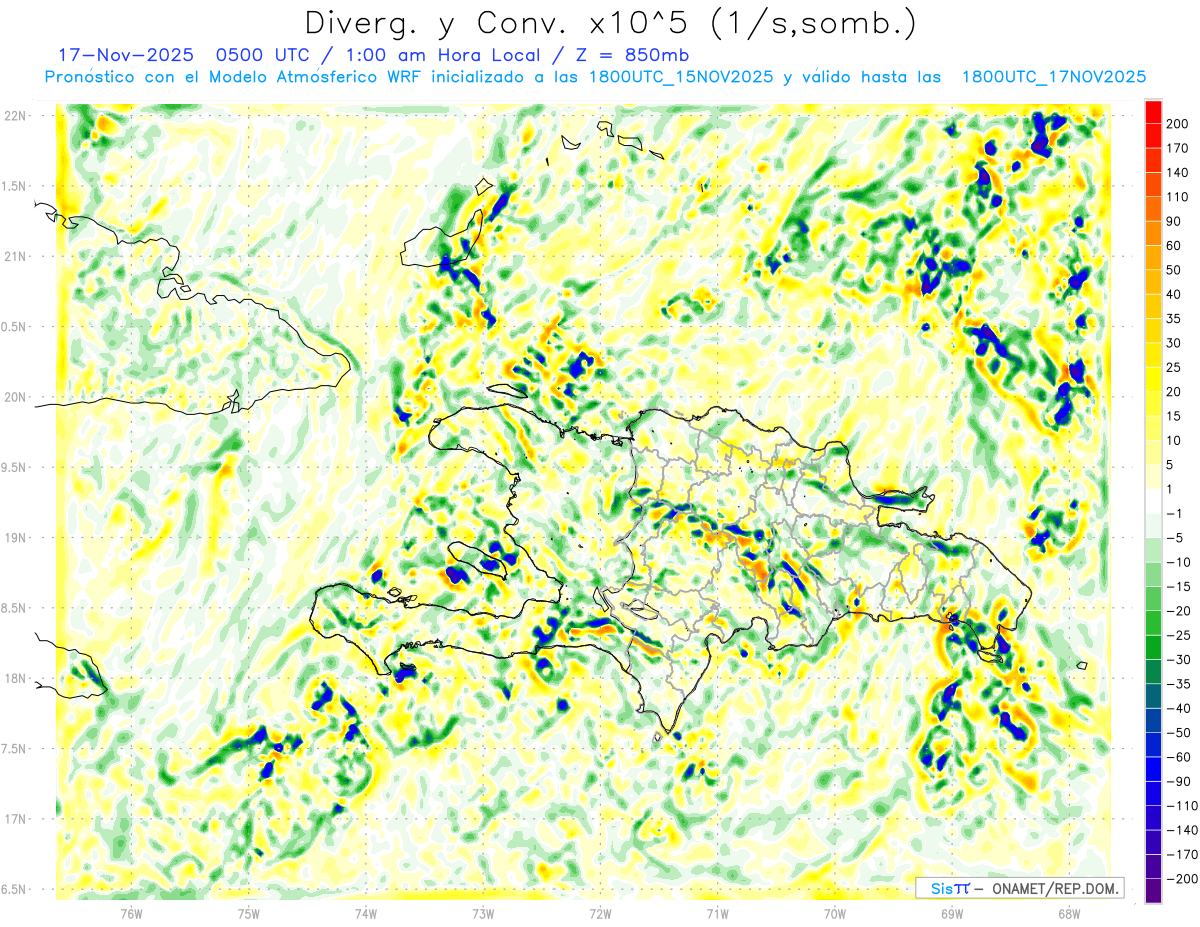
Task: Click the '69W' longitude label
Action: pyautogui.click(x=951, y=912)
